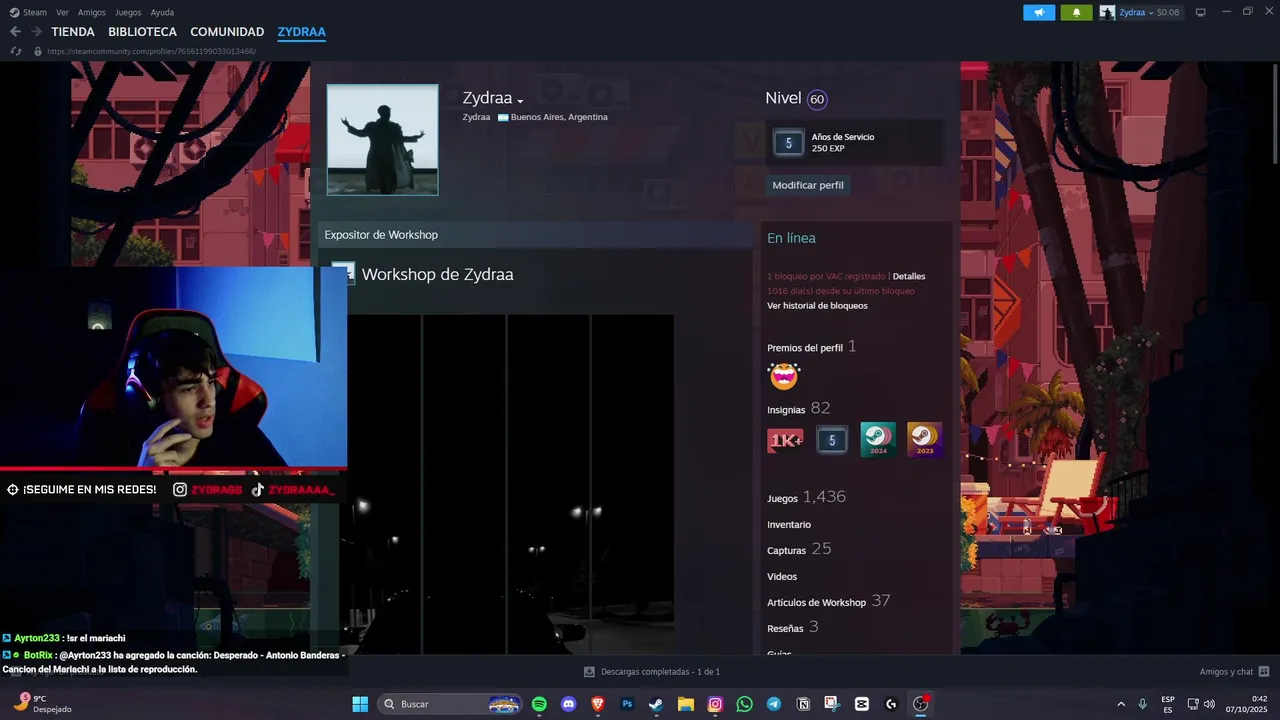Reload the page with refresh icon
The width and height of the screenshot is (1280, 720).
[15, 51]
